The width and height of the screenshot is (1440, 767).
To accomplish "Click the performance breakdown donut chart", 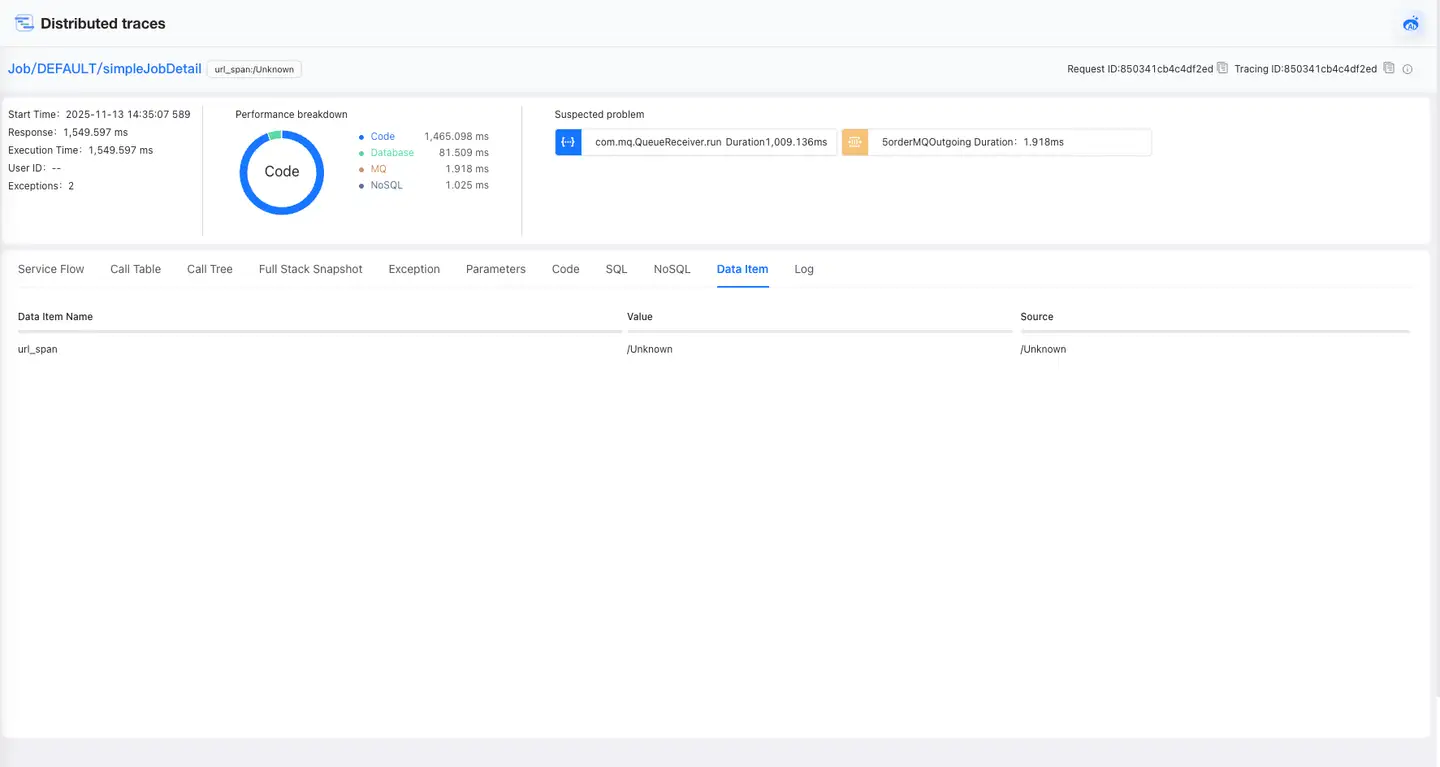I will point(282,172).
